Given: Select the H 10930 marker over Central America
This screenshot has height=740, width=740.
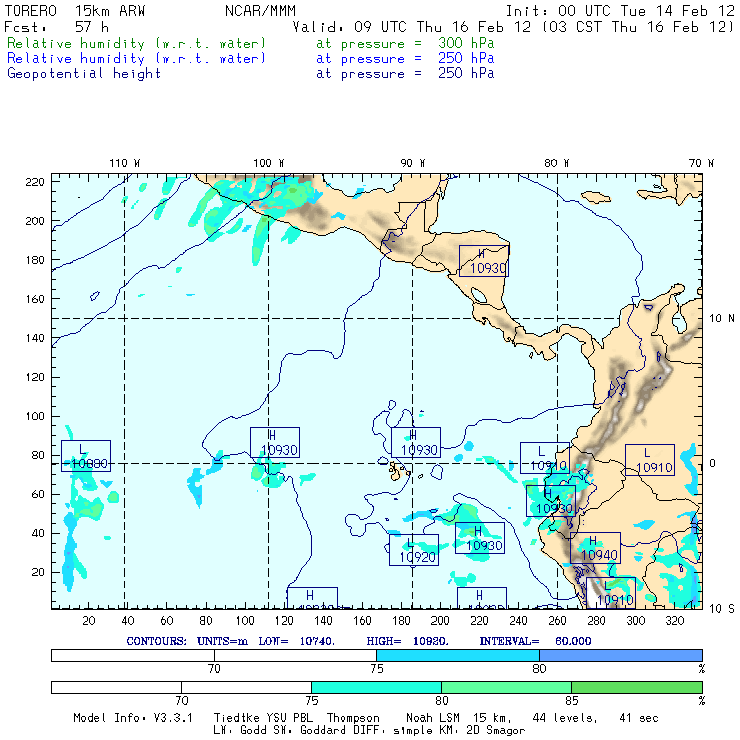Looking at the screenshot, I should pyautogui.click(x=484, y=260).
